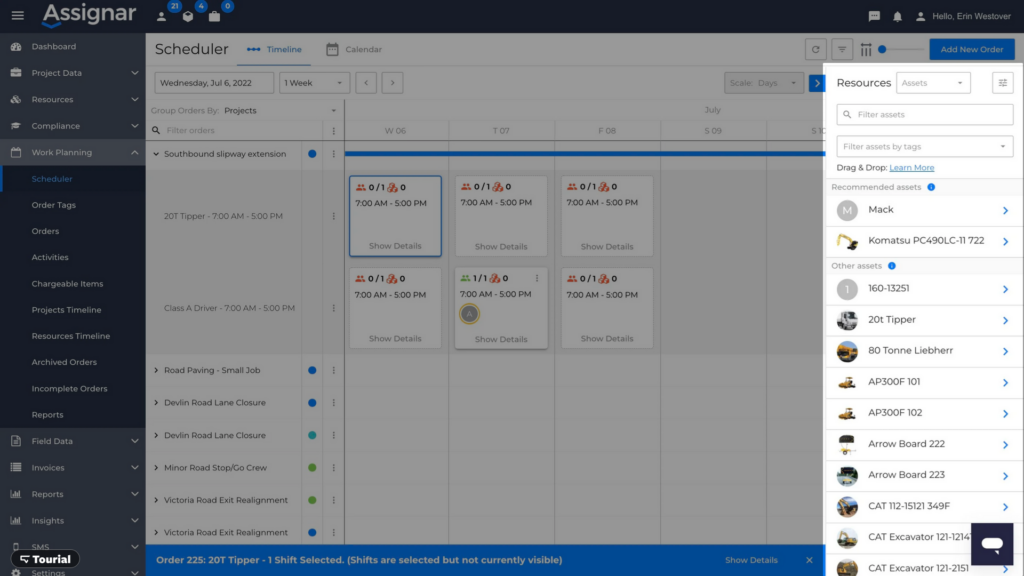Click the worker icon with 21 badge
This screenshot has height=576, width=1024.
[161, 16]
